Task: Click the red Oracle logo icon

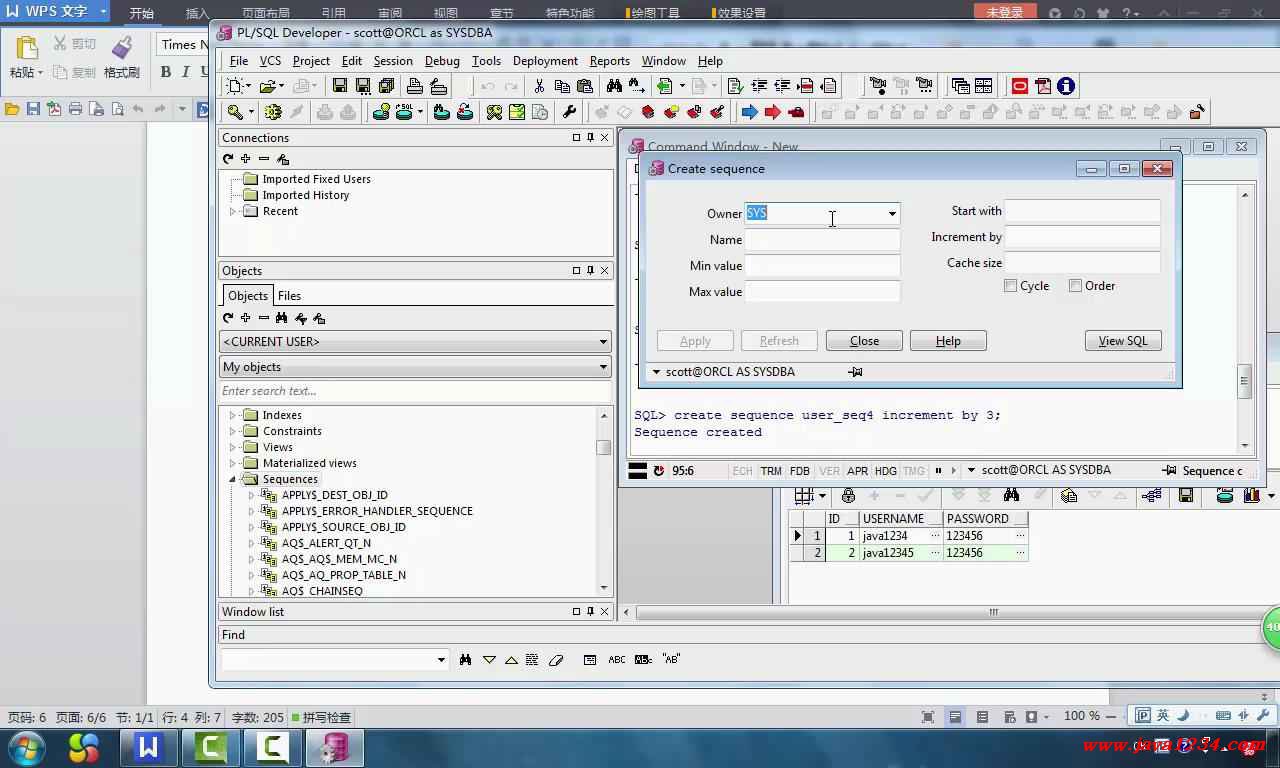Action: pyautogui.click(x=1020, y=86)
